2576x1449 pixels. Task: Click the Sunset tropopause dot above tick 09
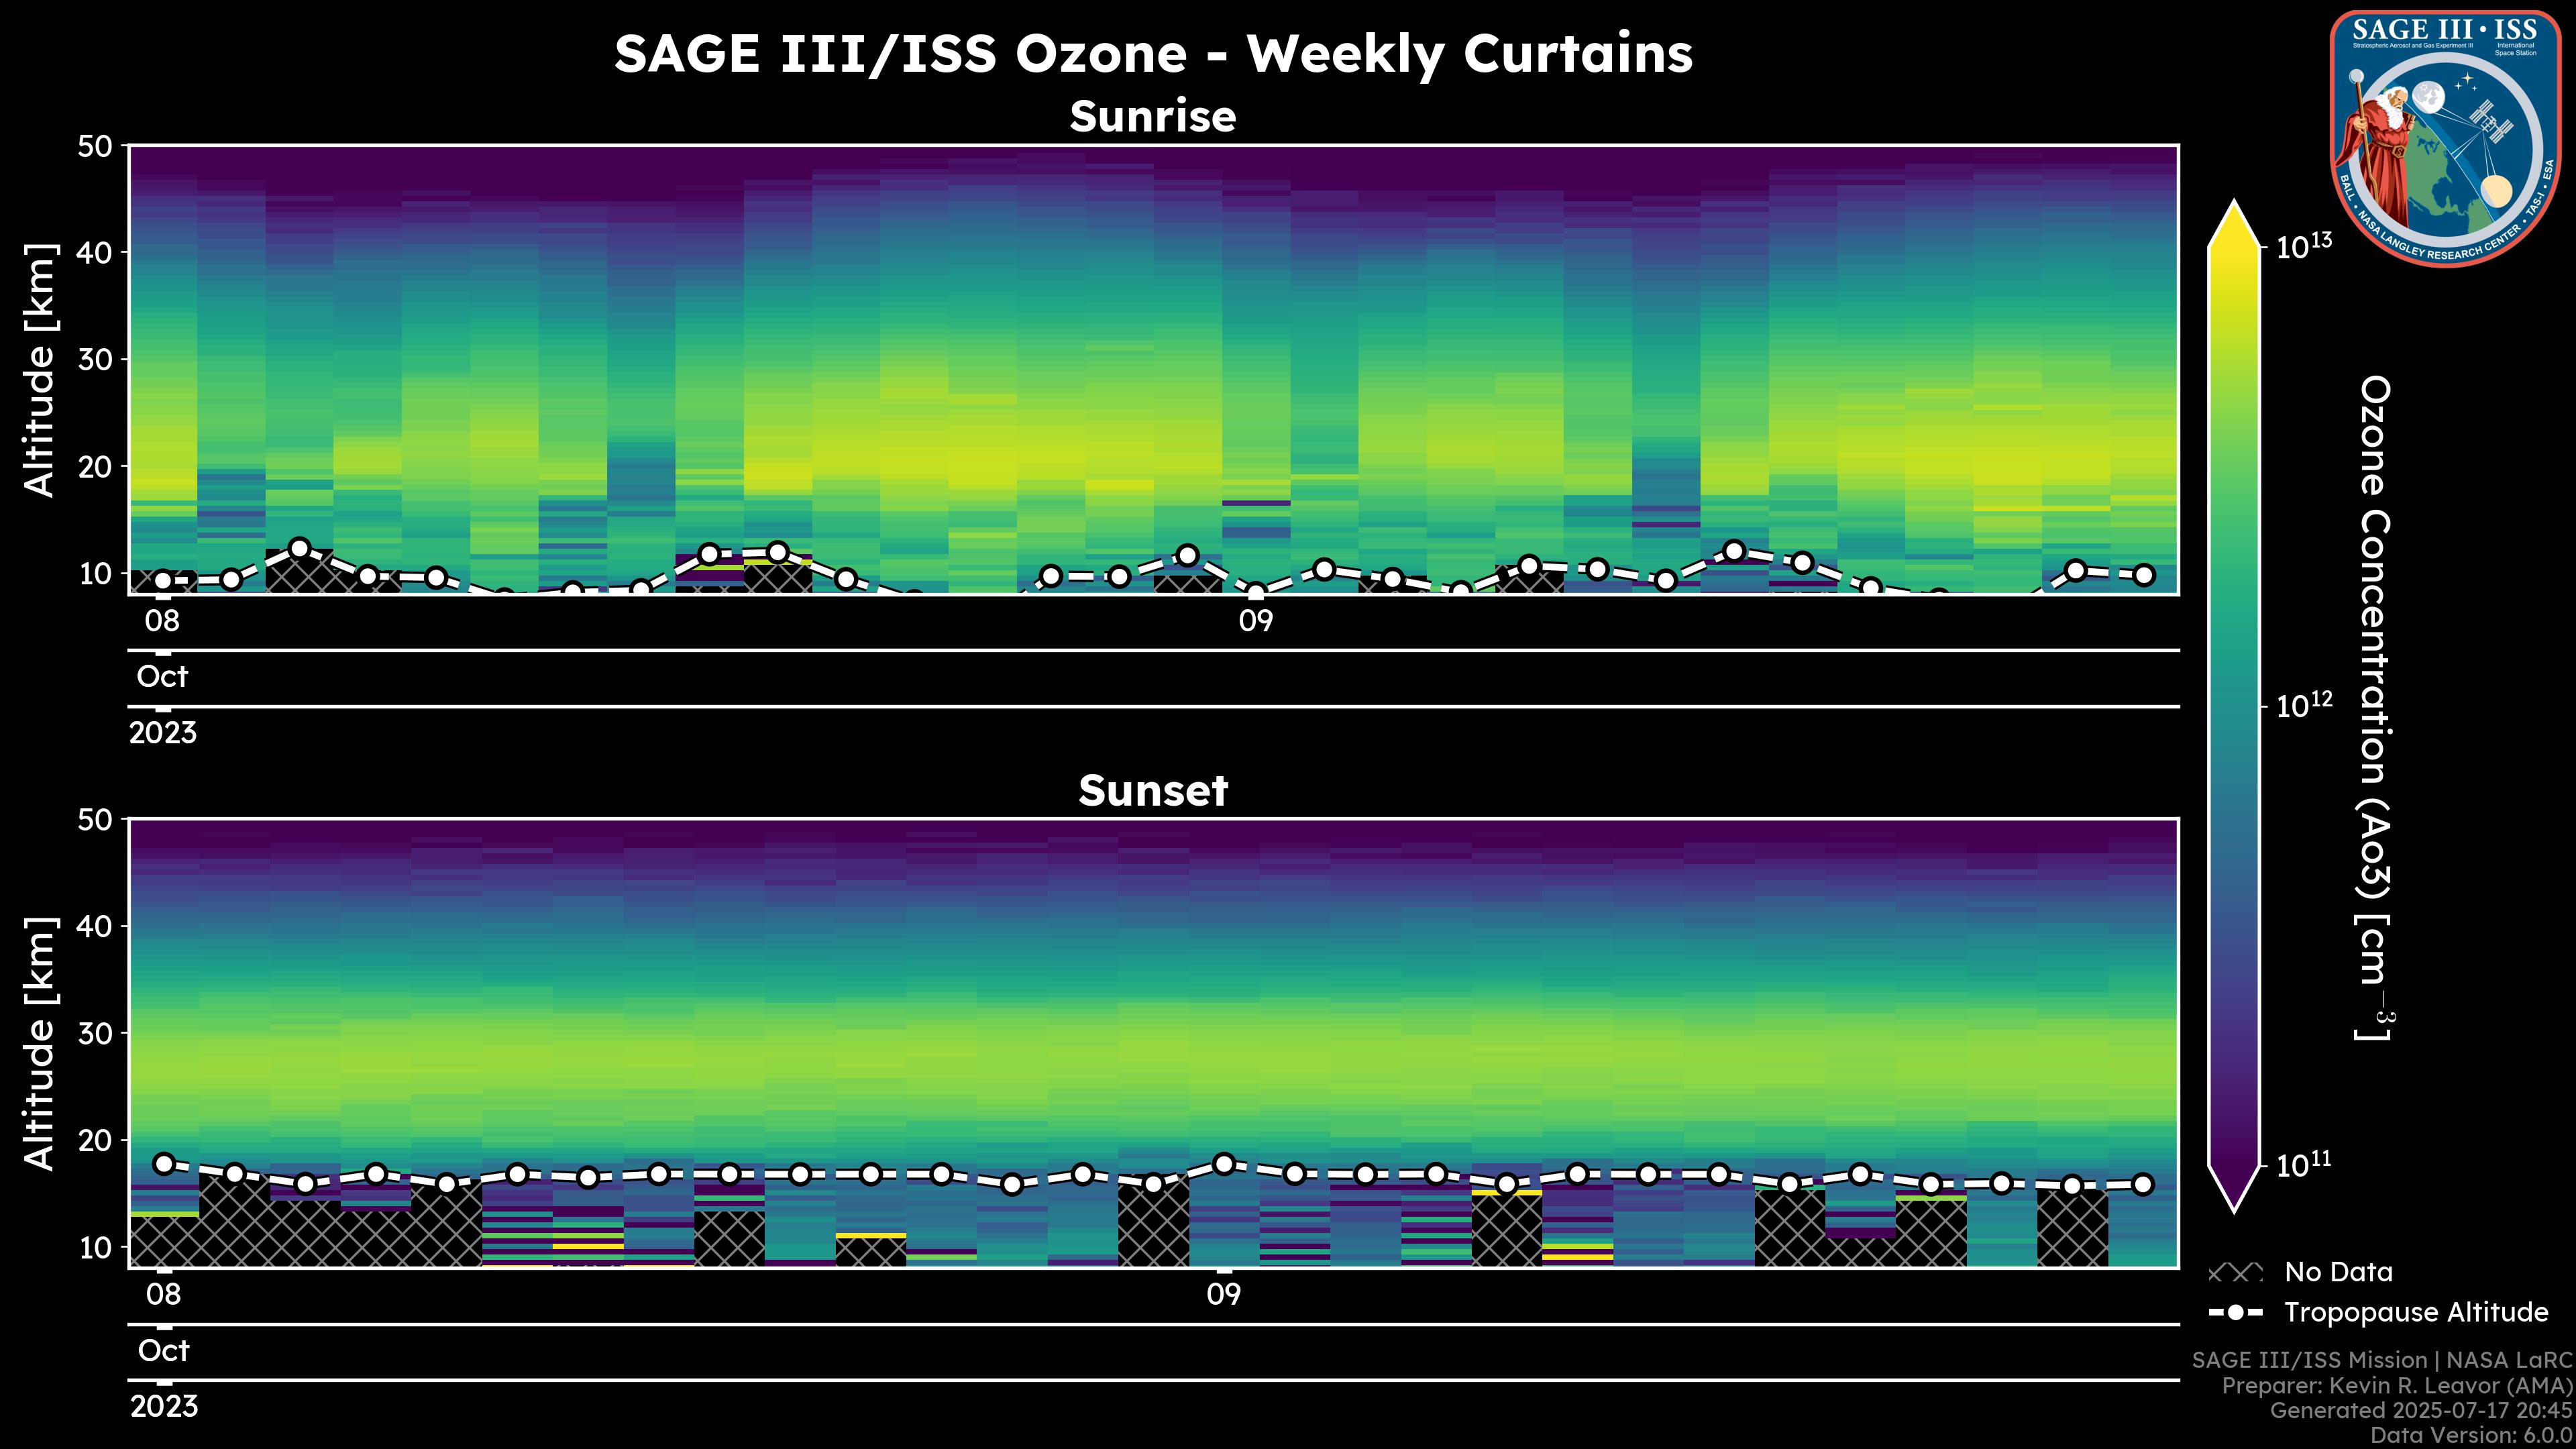pos(1223,1163)
